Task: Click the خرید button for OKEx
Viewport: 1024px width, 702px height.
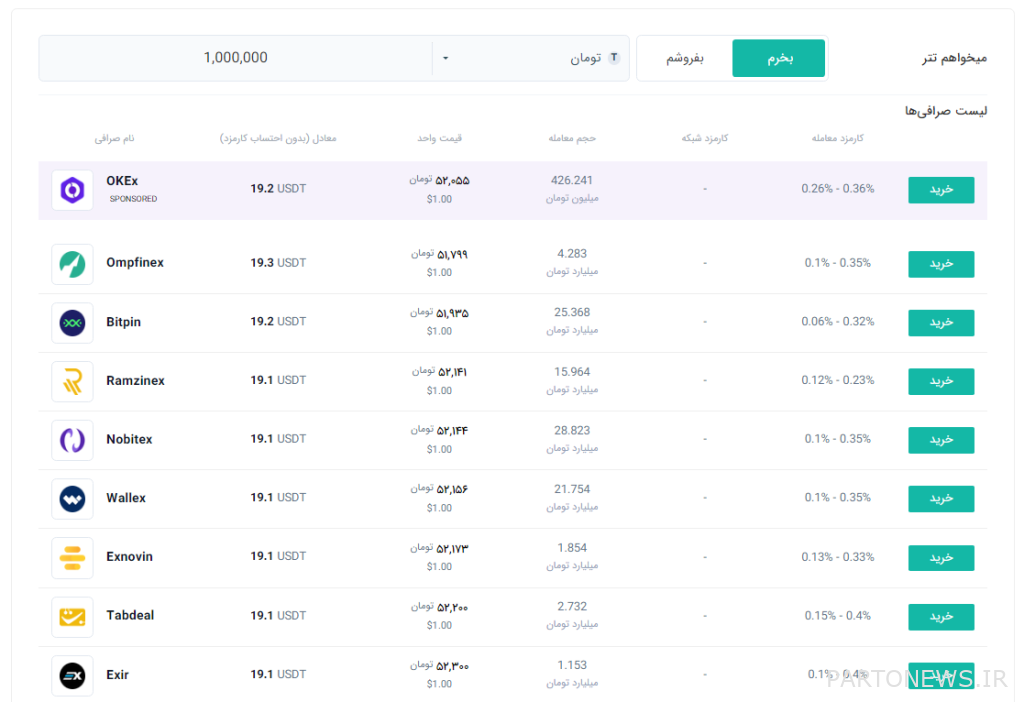Action: click(941, 190)
